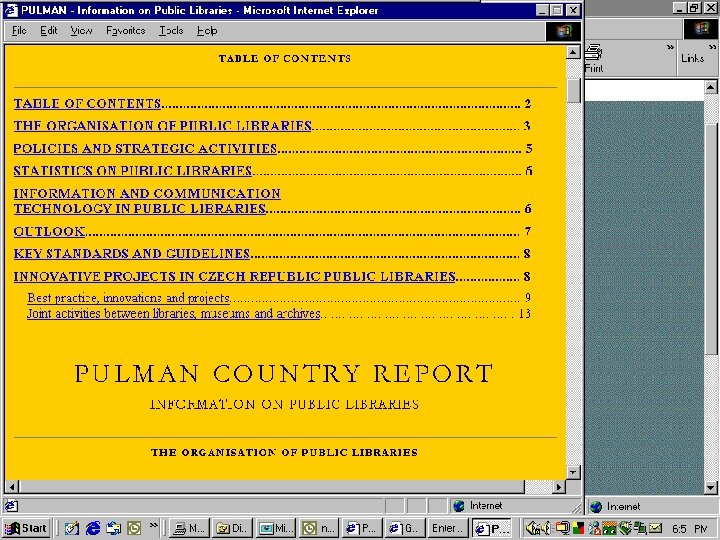Click Links label in background window
Viewport: 720px width, 540px height.
692,58
